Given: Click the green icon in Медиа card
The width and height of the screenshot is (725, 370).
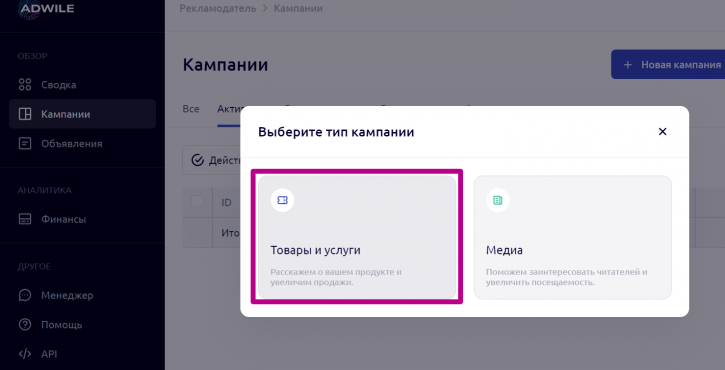Looking at the screenshot, I should tap(498, 200).
